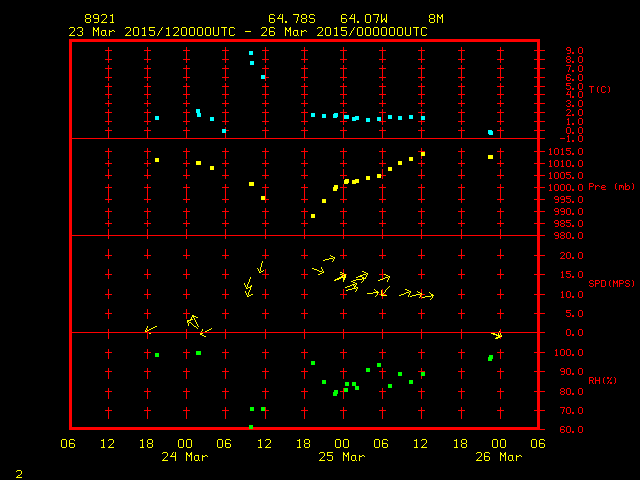Screen dimensions: 640x480
Task: Click the station ID 8921 label
Action: coord(99,19)
